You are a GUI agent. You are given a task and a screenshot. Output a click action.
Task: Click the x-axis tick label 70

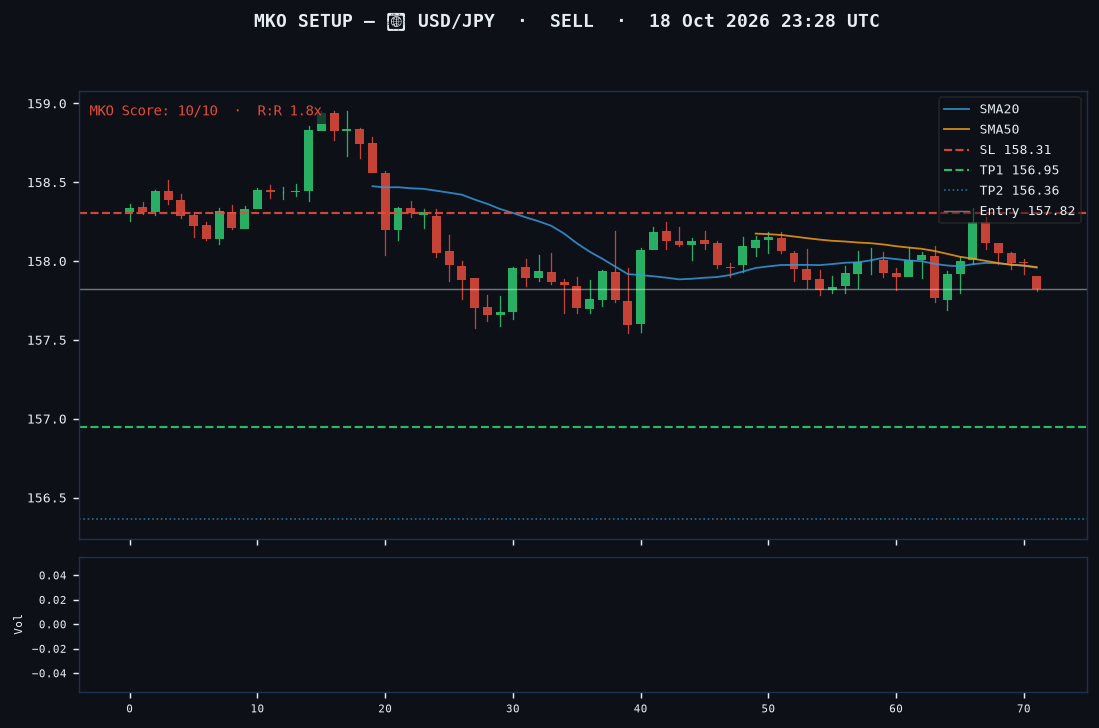[x=1024, y=709]
